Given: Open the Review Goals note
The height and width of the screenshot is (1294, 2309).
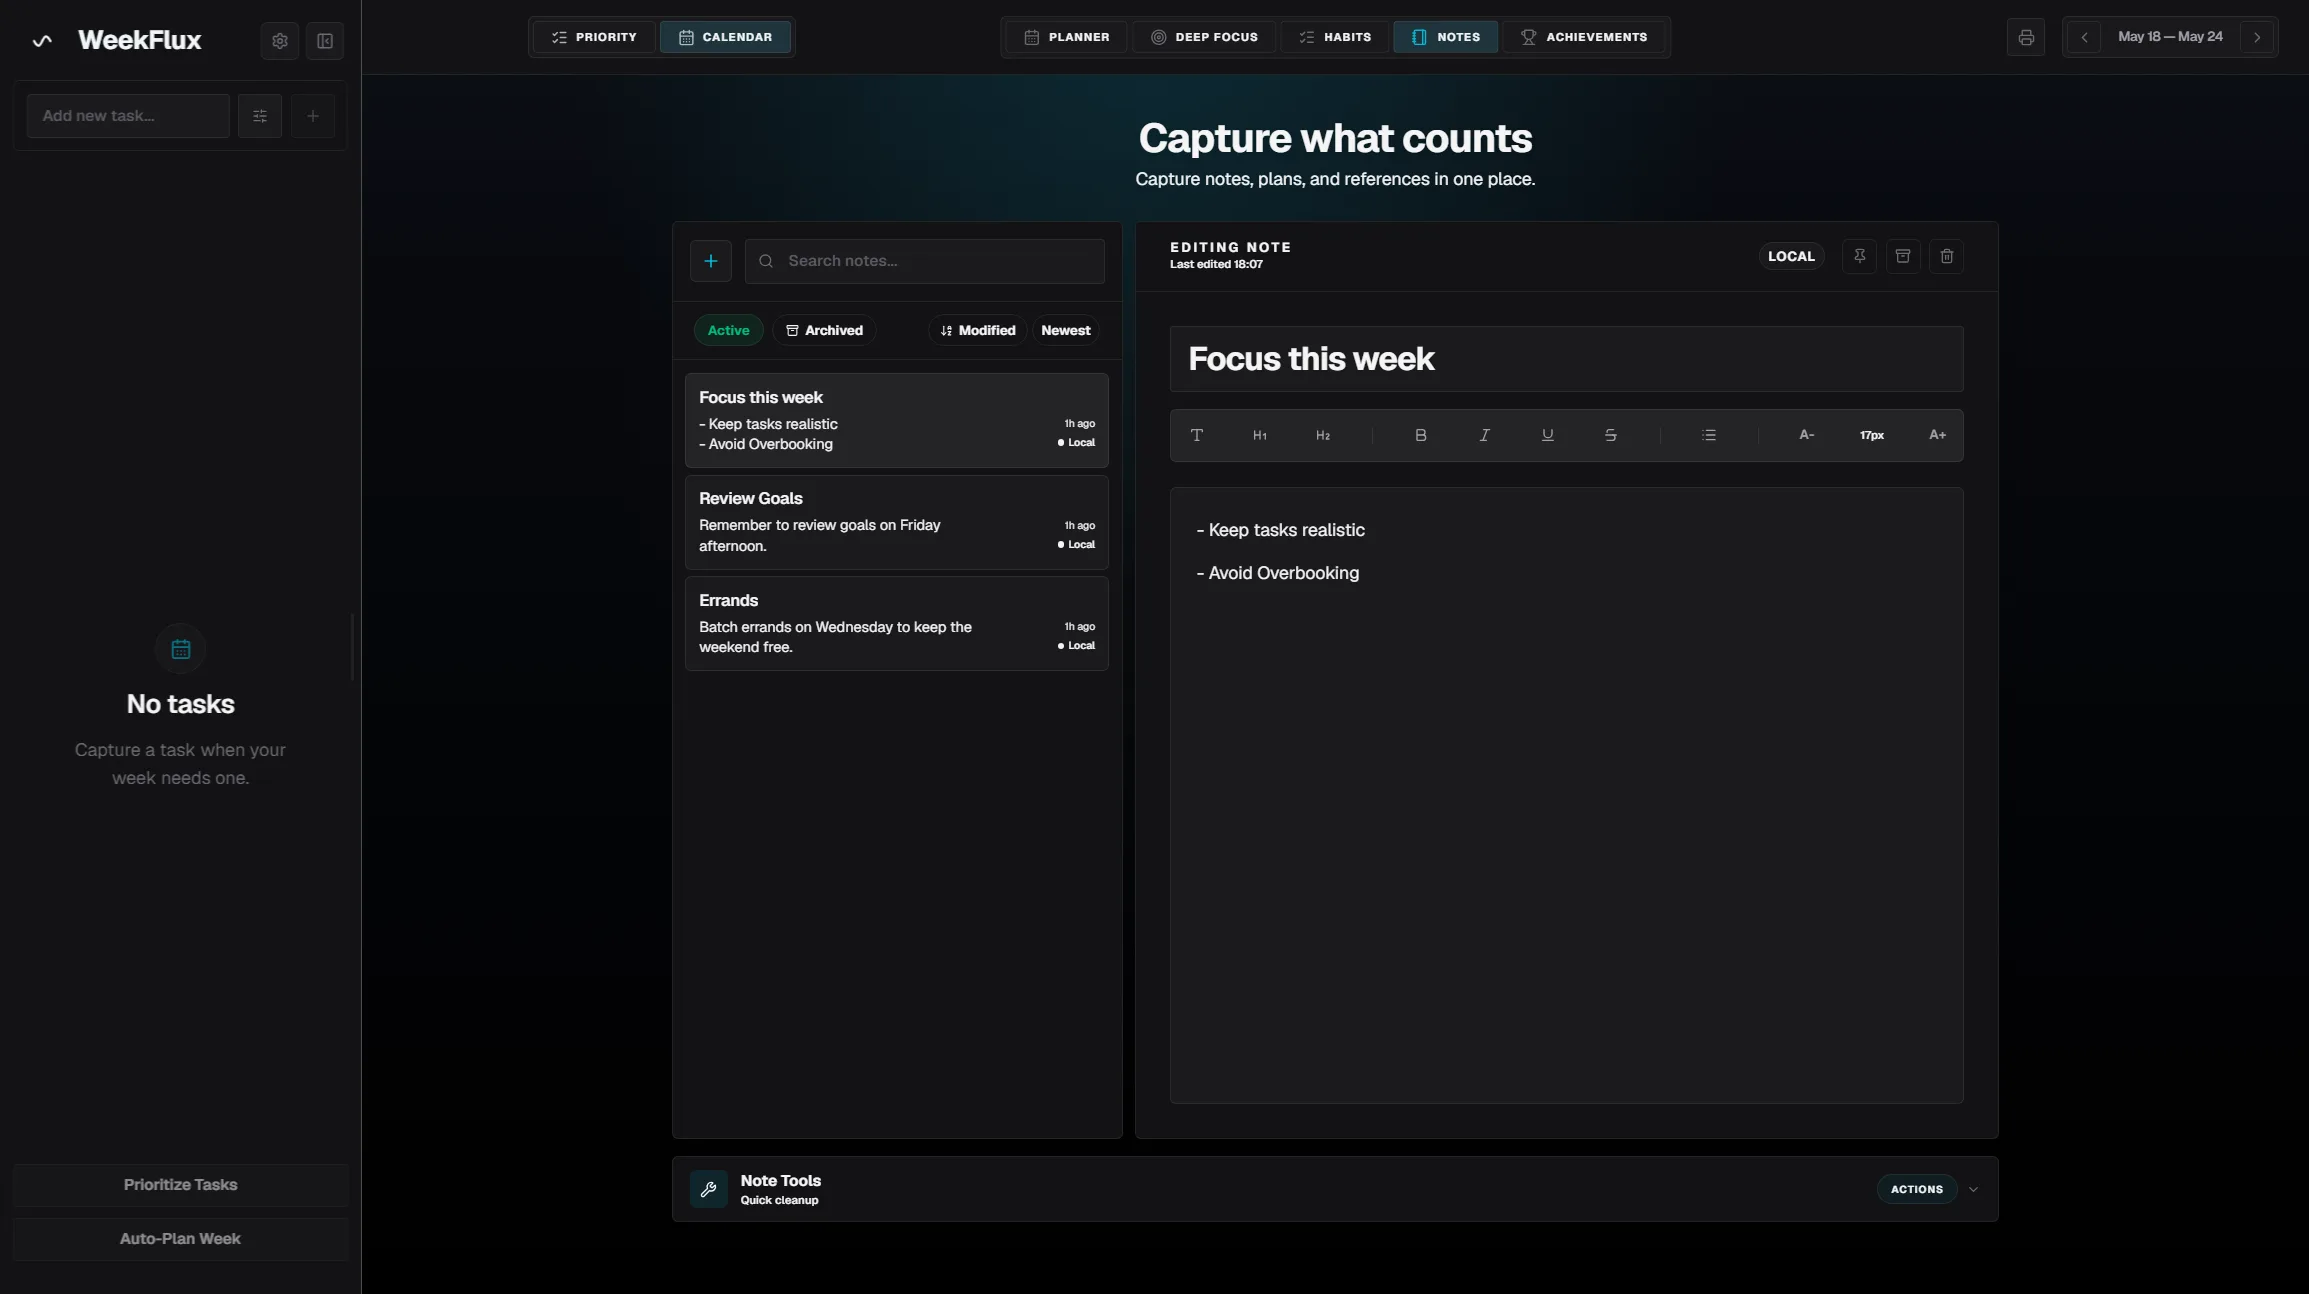Looking at the screenshot, I should coord(897,522).
